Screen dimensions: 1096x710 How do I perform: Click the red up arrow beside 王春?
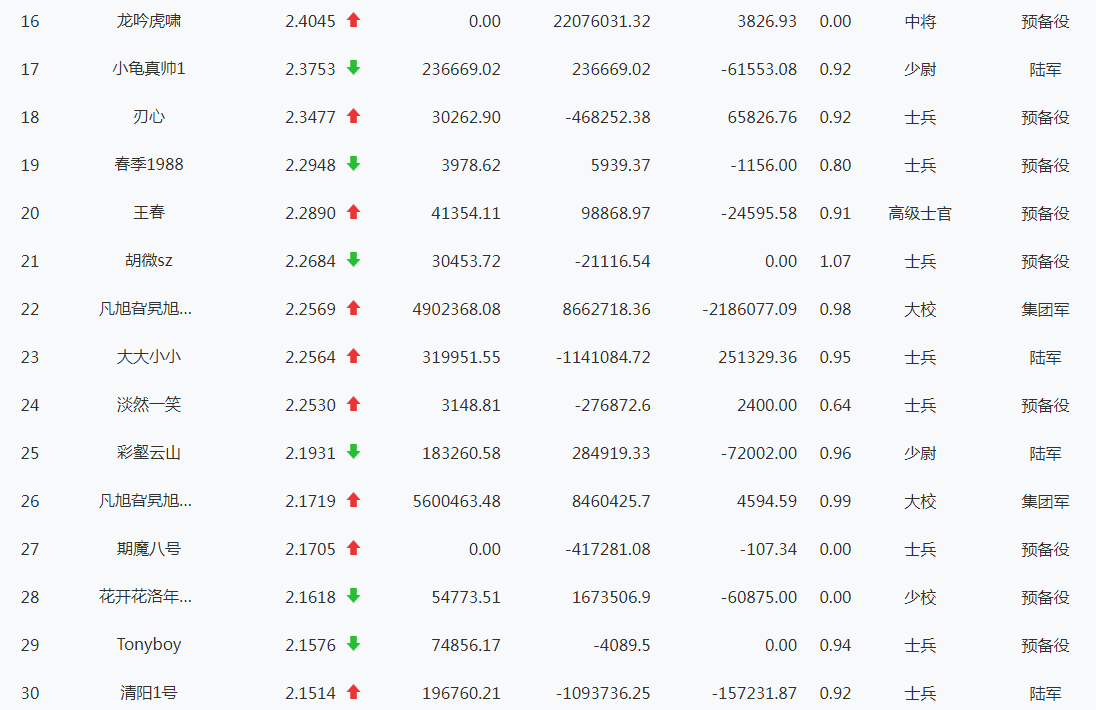(353, 212)
